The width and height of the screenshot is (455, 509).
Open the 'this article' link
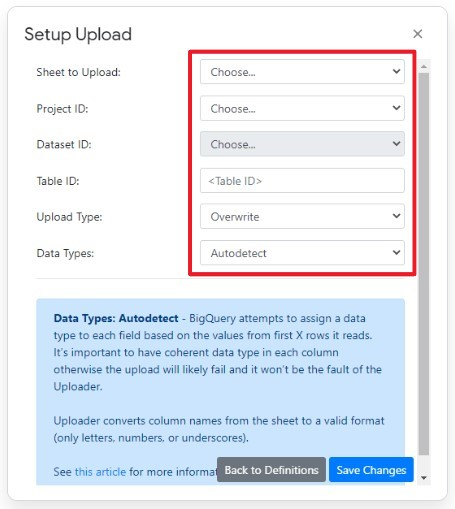tap(100, 472)
